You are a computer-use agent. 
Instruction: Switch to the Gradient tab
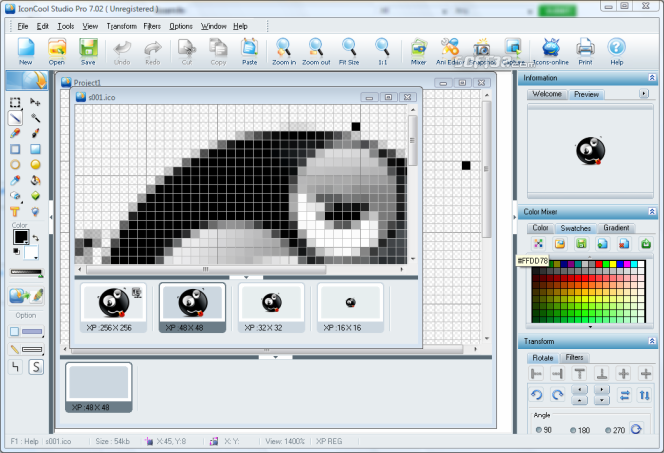tap(616, 228)
